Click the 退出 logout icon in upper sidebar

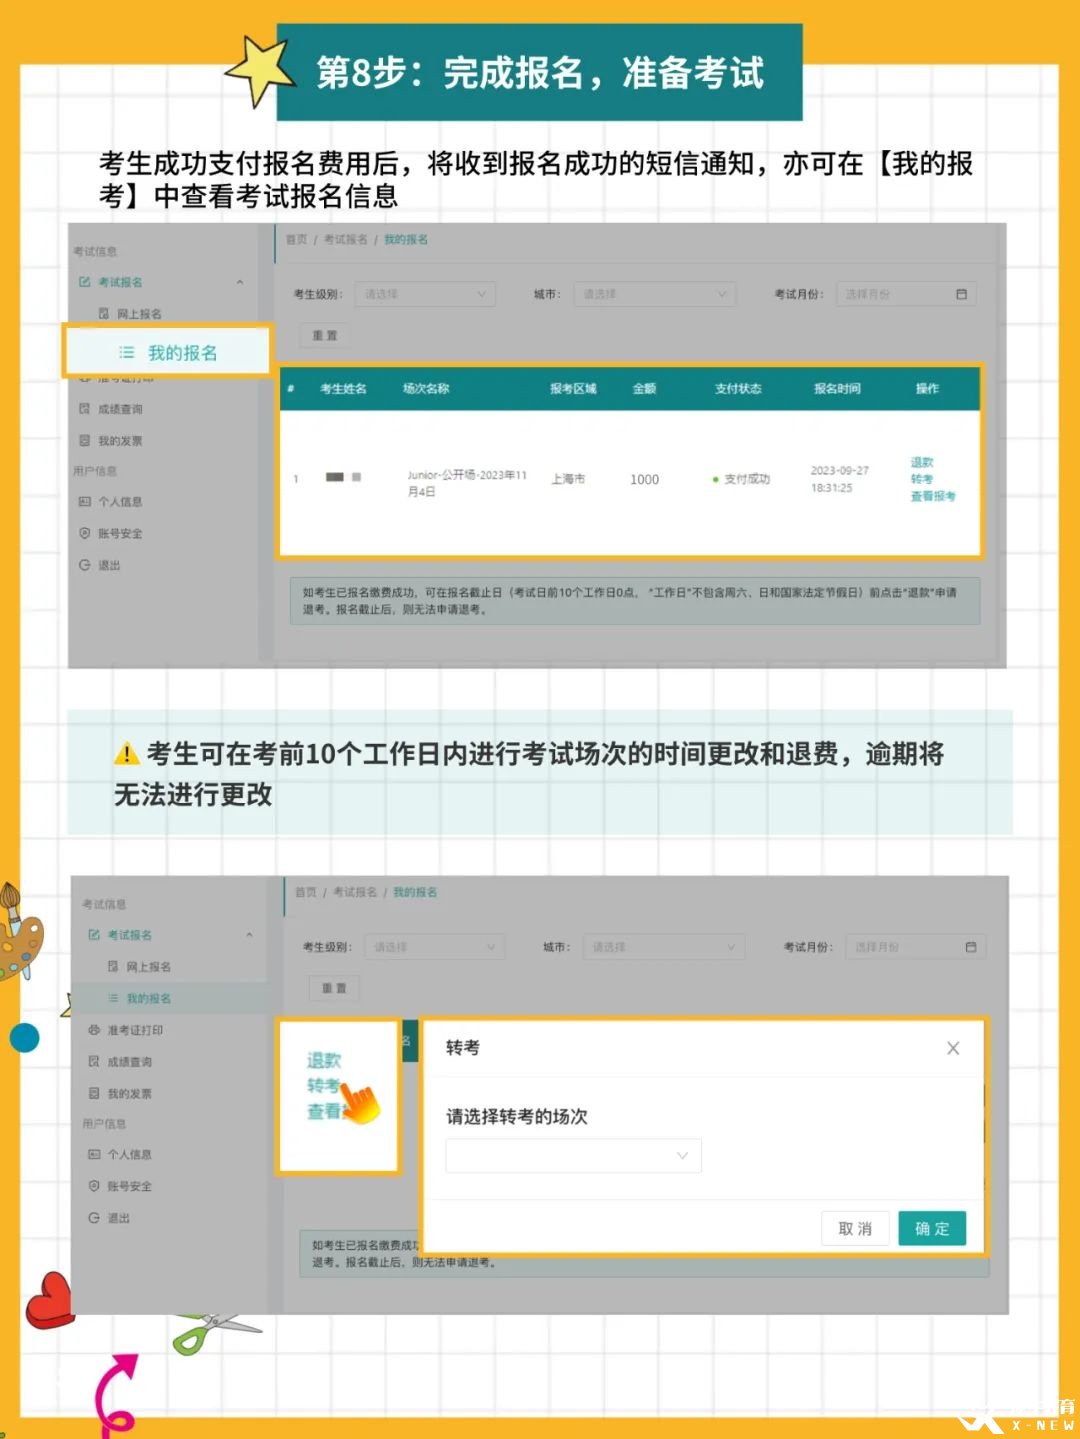(85, 566)
